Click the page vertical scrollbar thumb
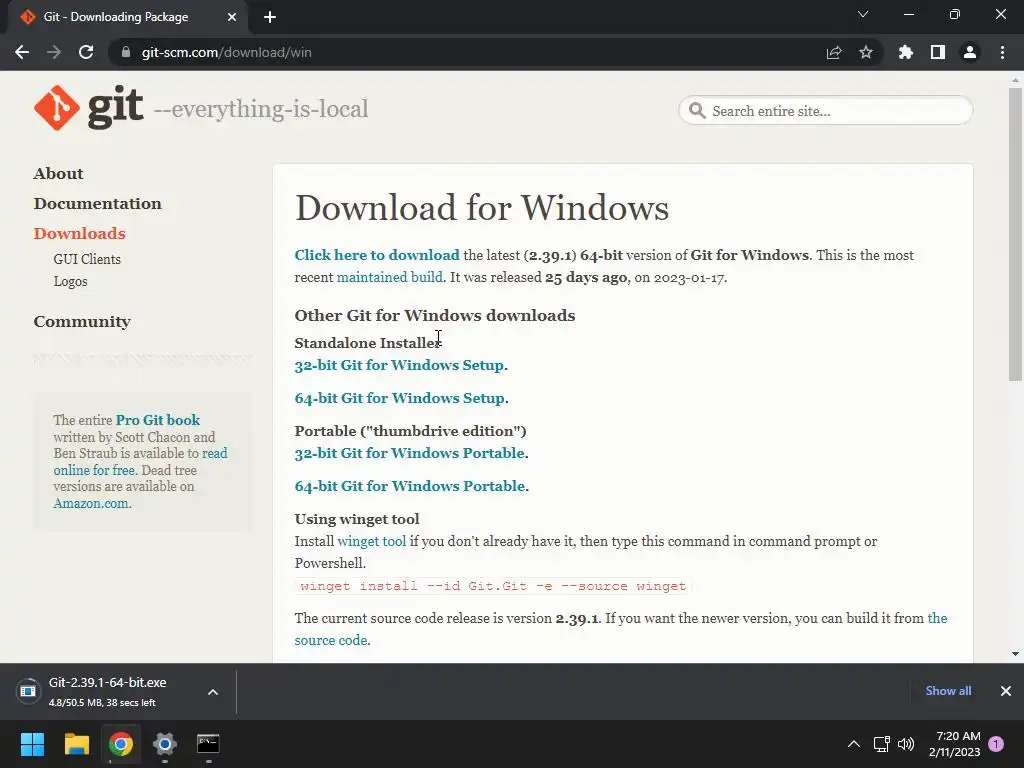1024x768 pixels. (1015, 234)
